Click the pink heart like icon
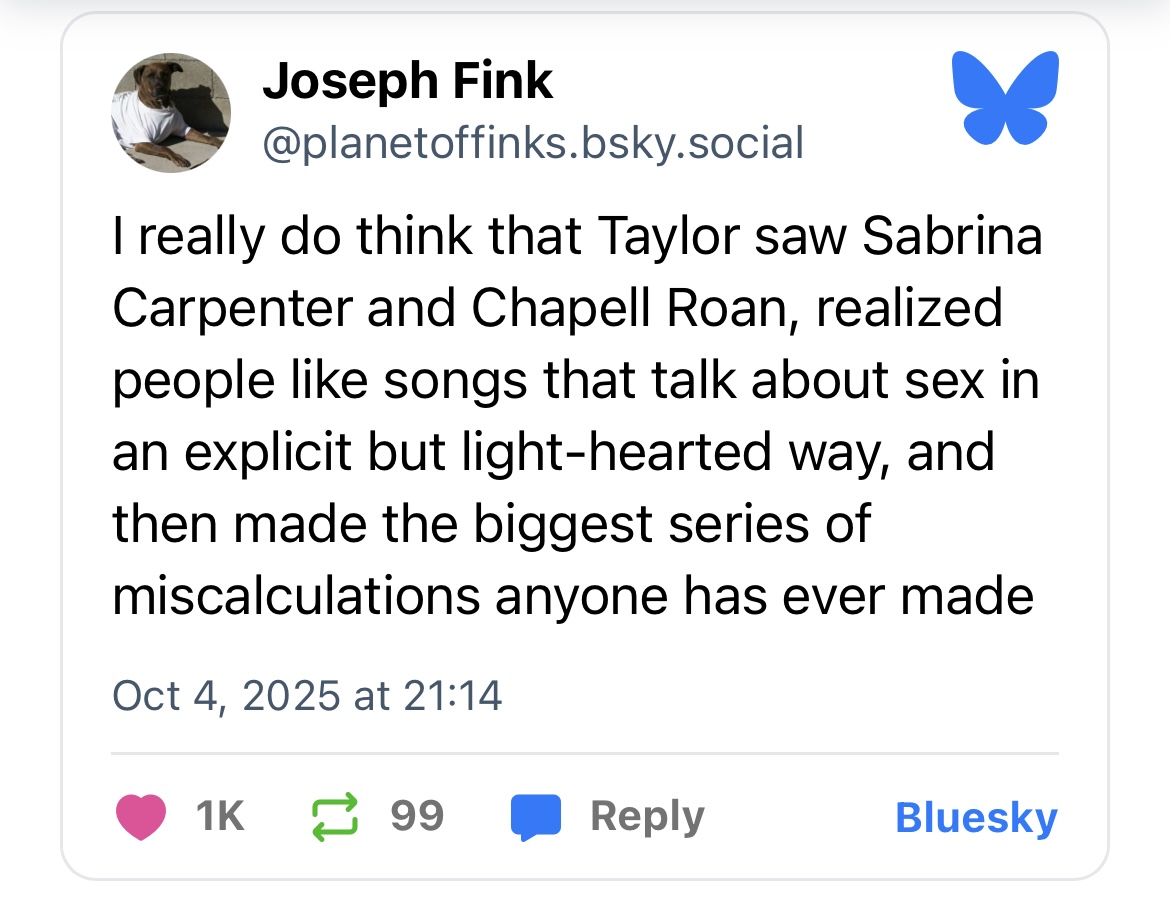 point(140,817)
